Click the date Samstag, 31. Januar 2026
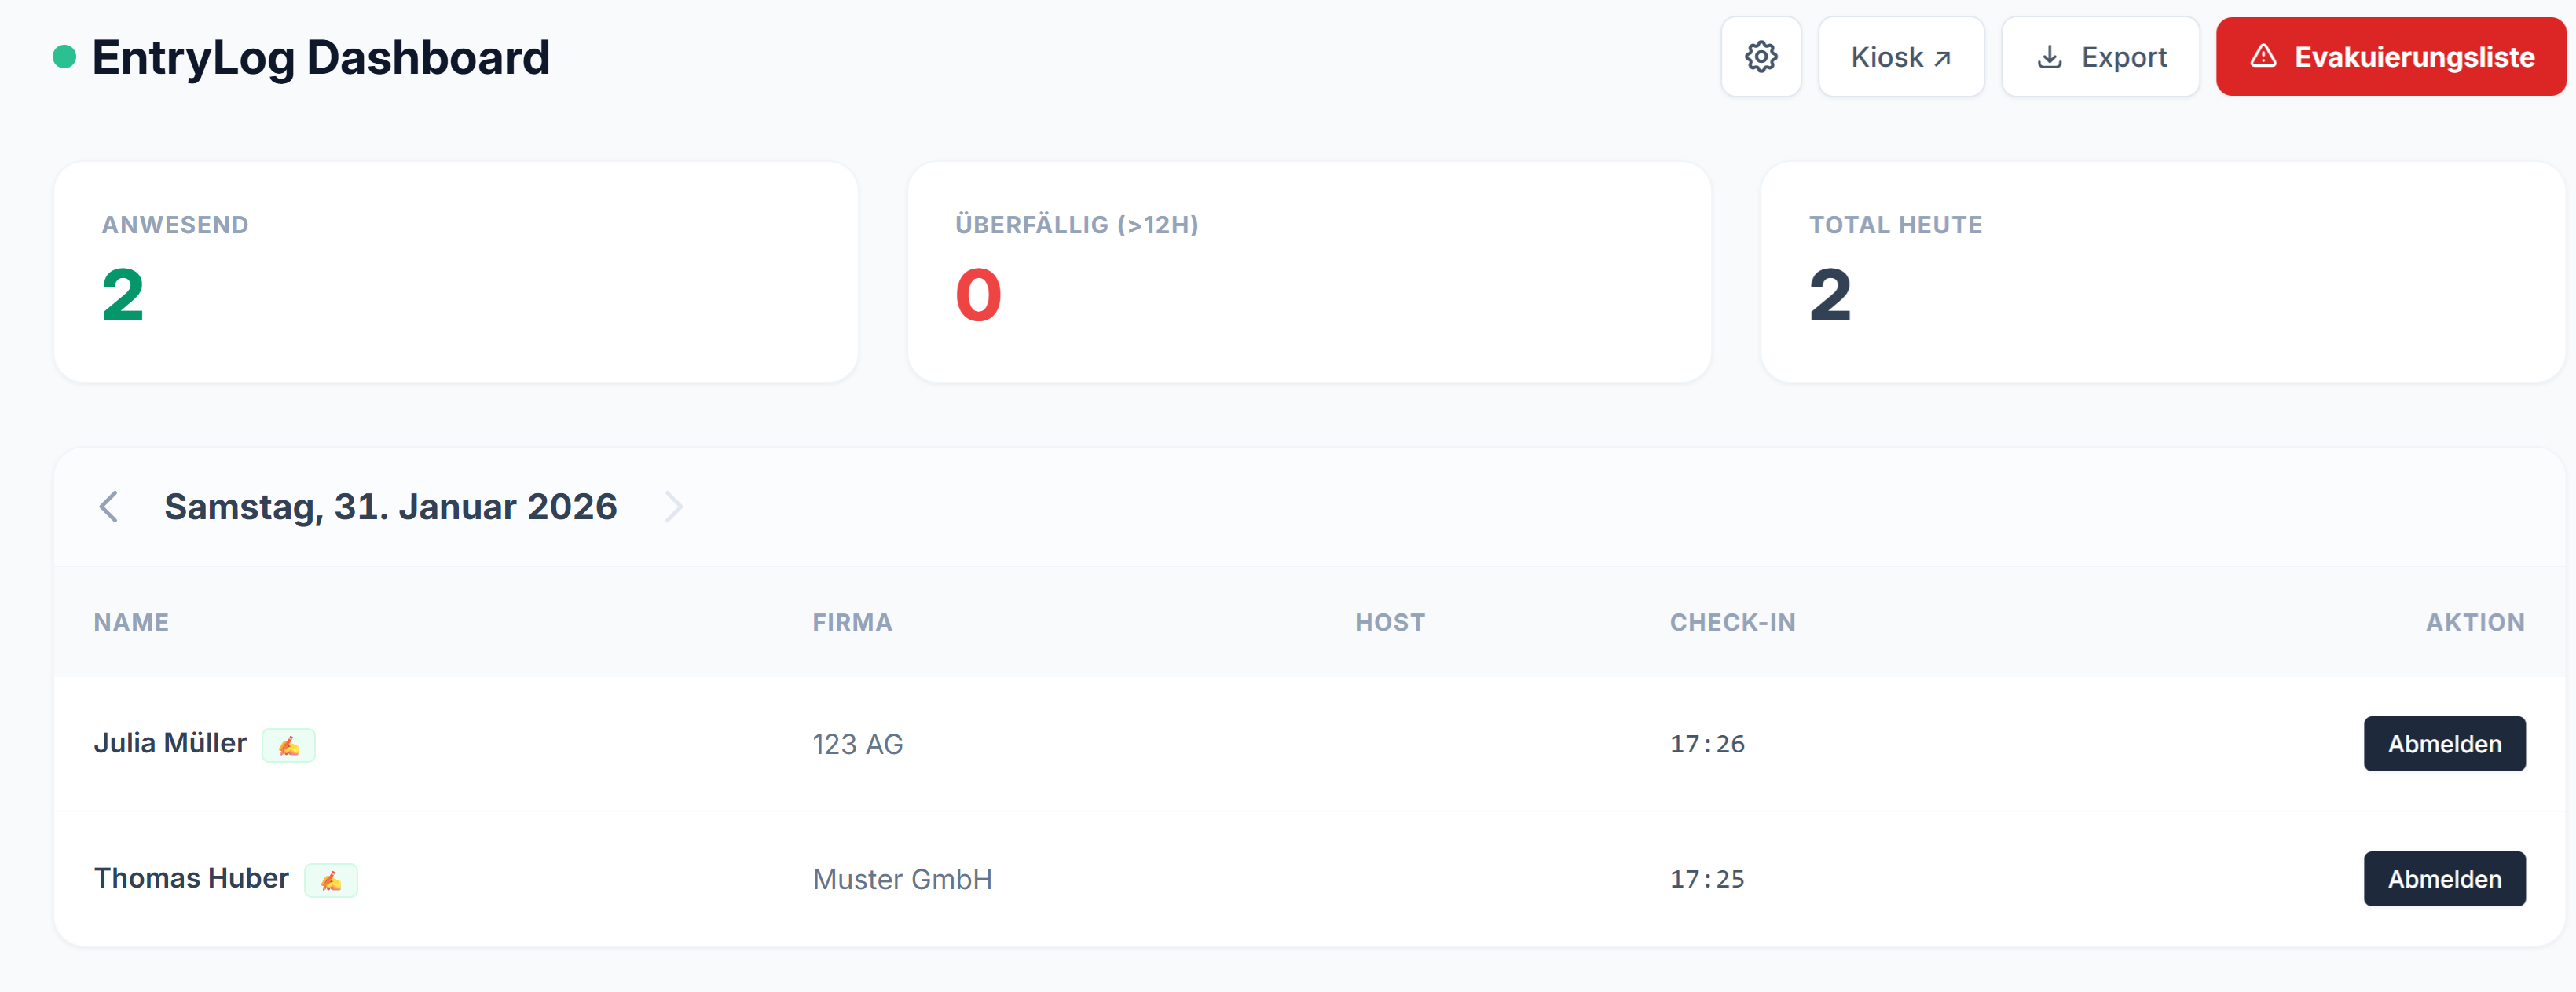The height and width of the screenshot is (992, 2576). (390, 507)
